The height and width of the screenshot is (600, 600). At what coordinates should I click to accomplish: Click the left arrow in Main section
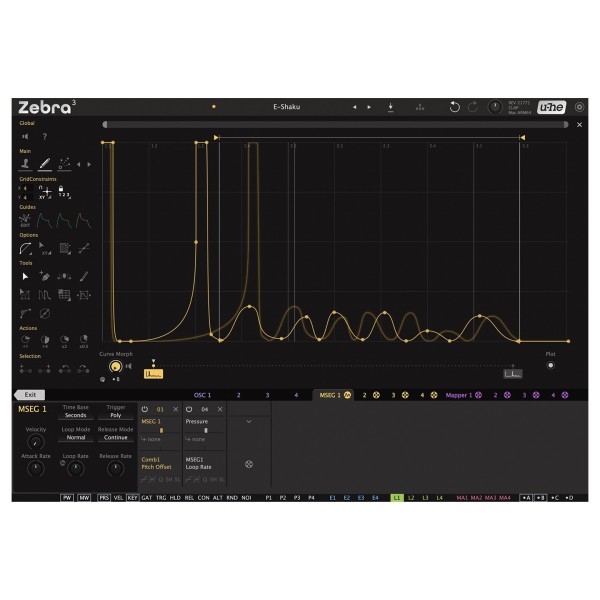click(78, 165)
